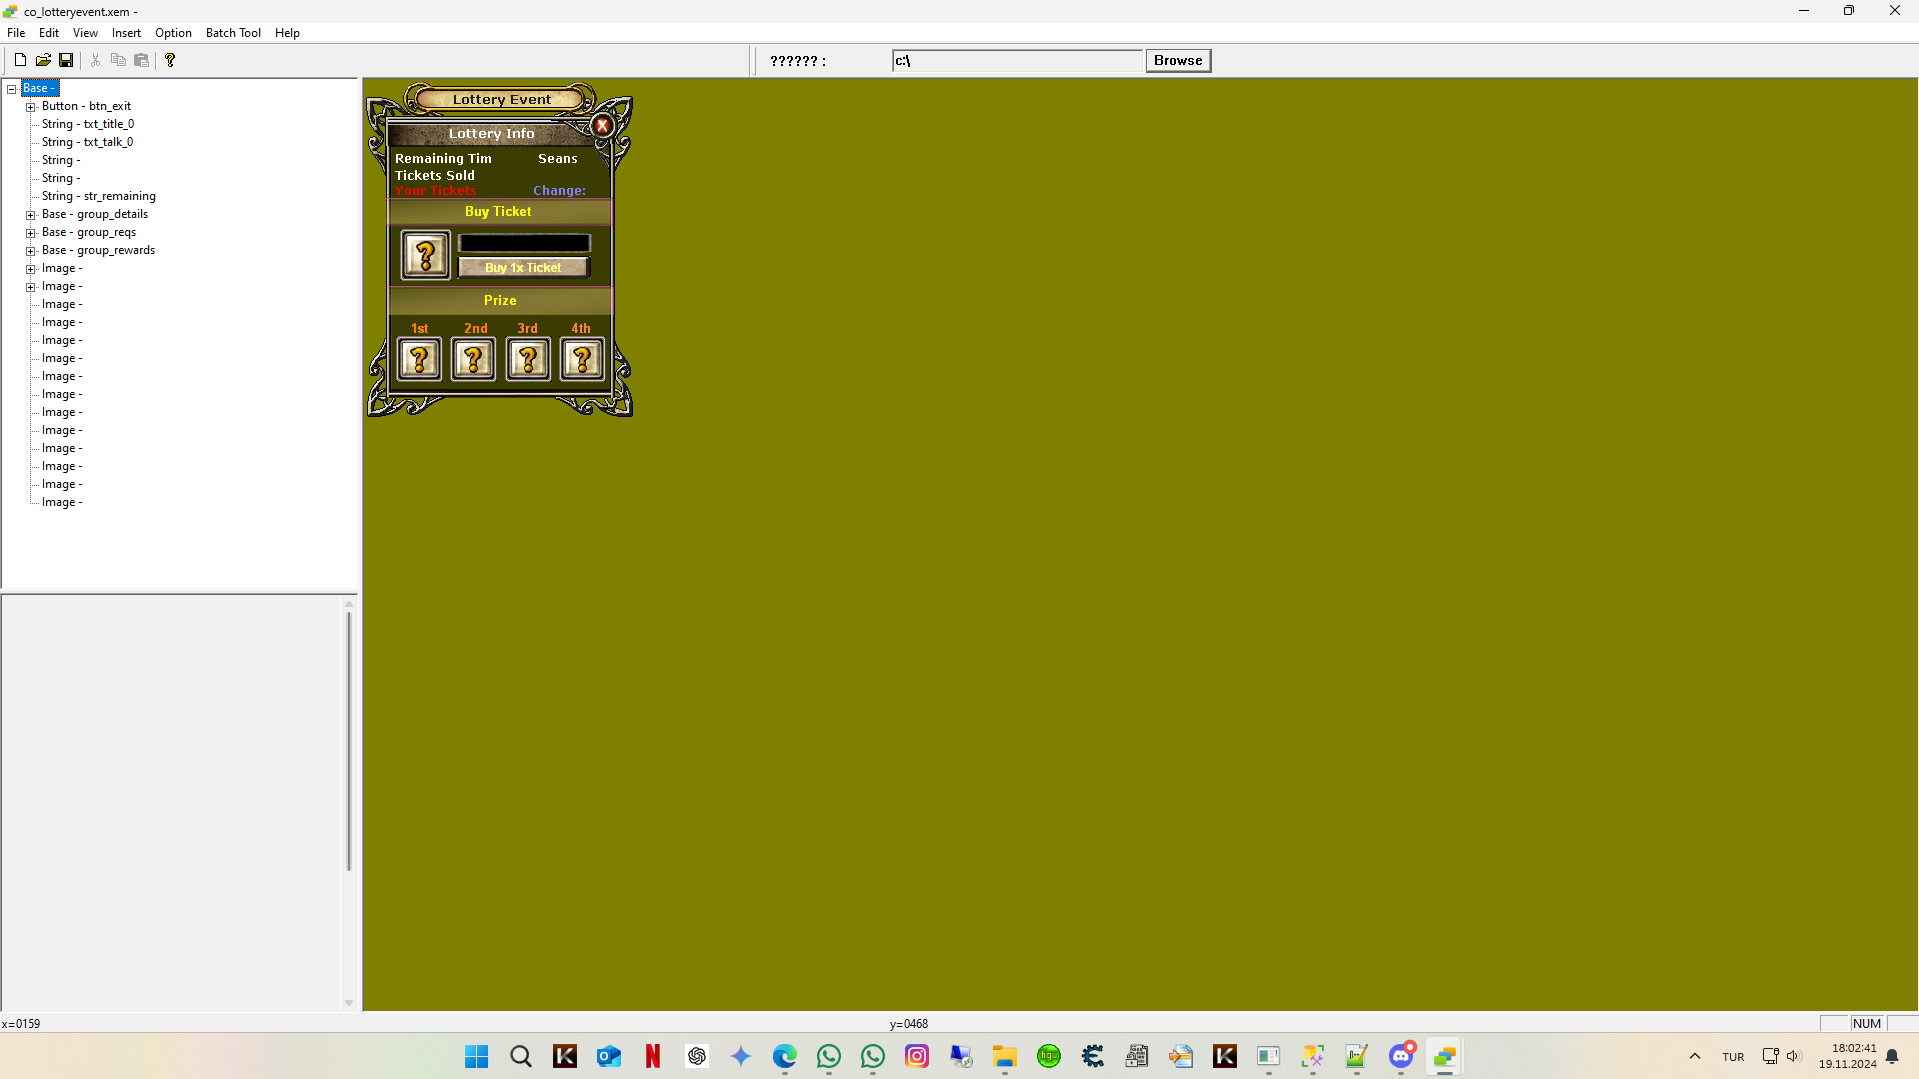Open help via the question mark icon
Image resolution: width=1919 pixels, height=1079 pixels.
(170, 59)
